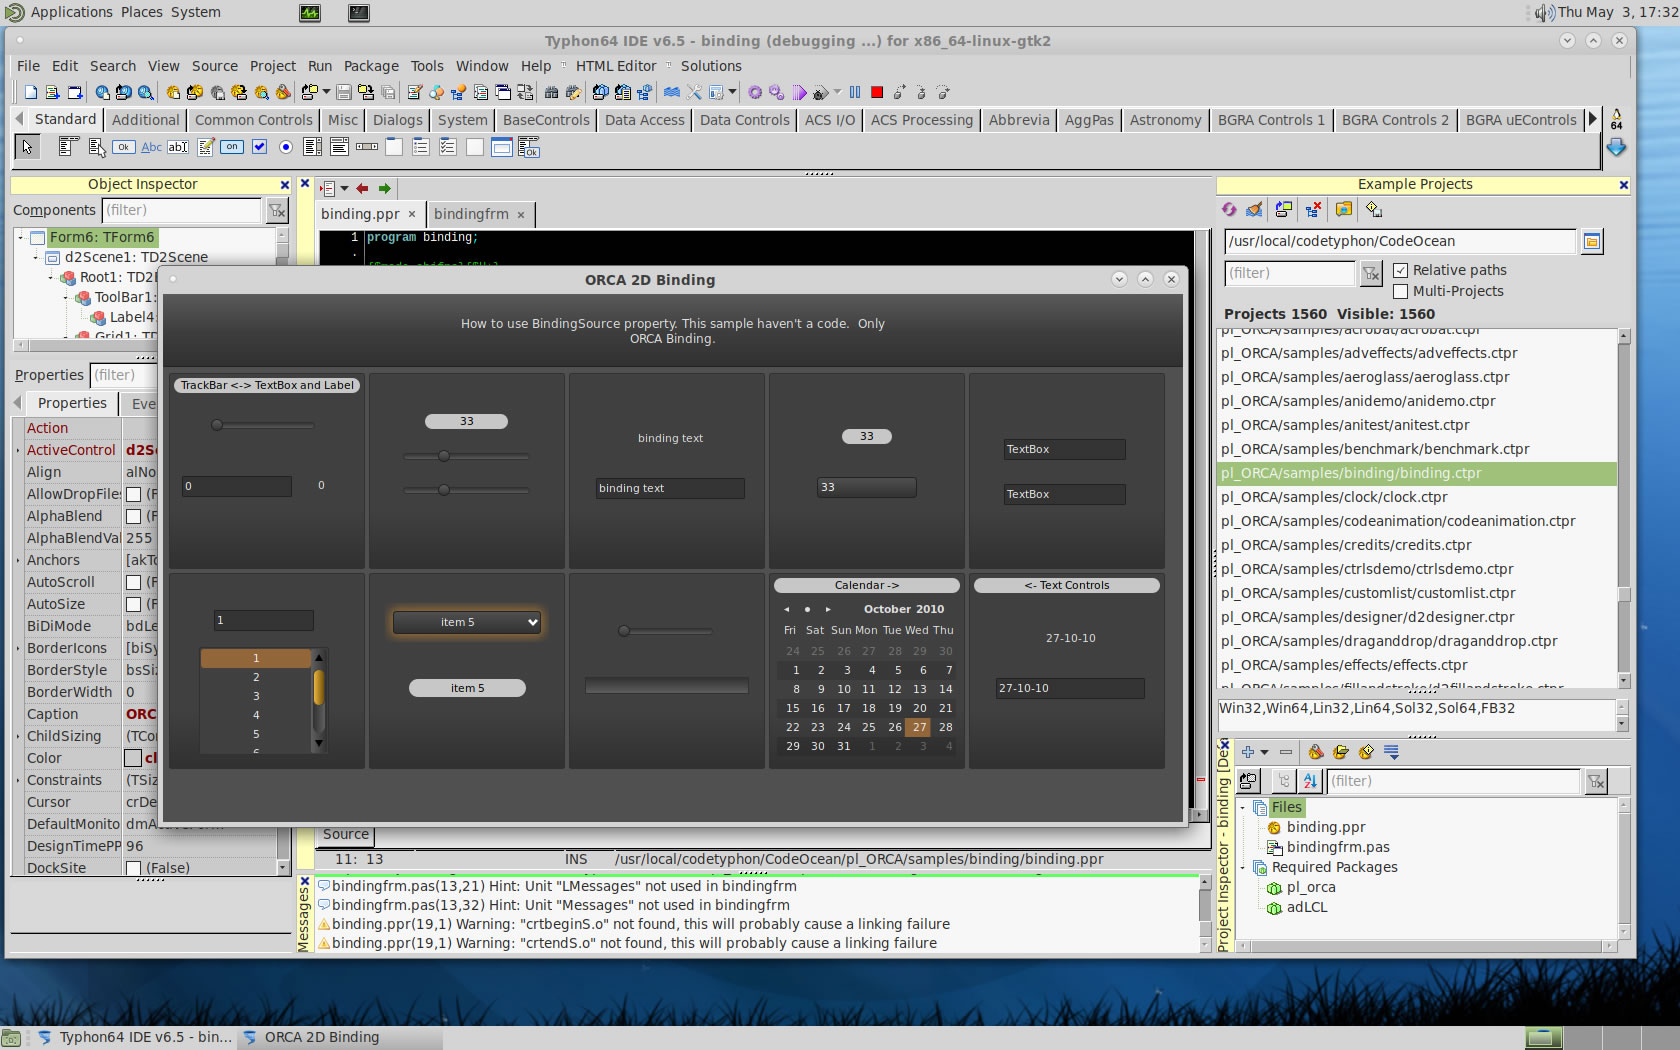Click the browse folder icon beside CodeOcean path
1680x1050 pixels.
1592,241
